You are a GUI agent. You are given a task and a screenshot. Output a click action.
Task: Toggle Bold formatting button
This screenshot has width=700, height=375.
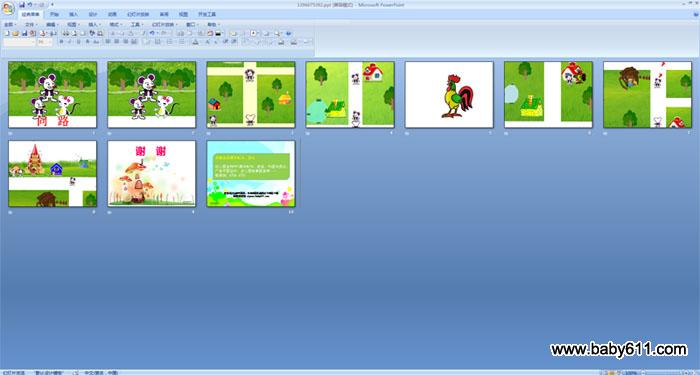point(61,42)
